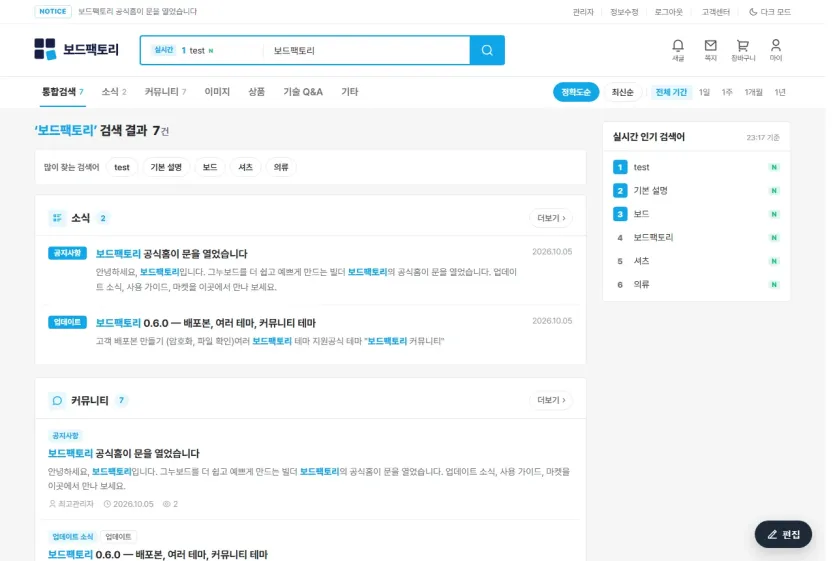The image size is (835, 561).
Task: Switch to the 소식 tab
Action: click(x=114, y=92)
